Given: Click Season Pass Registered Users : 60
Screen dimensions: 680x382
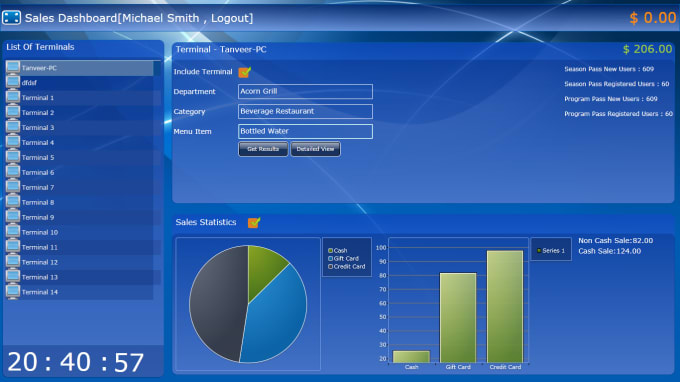Looking at the screenshot, I should click(x=617, y=84).
